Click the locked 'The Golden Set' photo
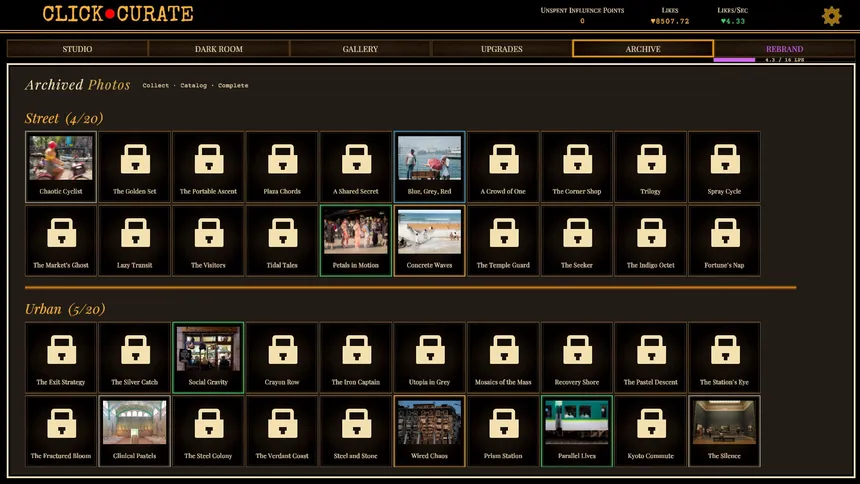 (135, 166)
